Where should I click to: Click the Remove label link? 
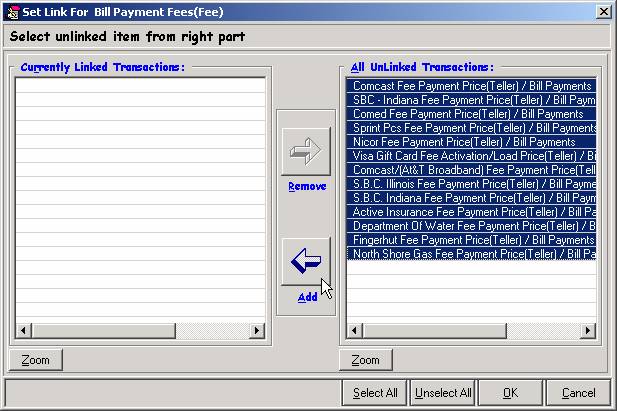[x=307, y=186]
